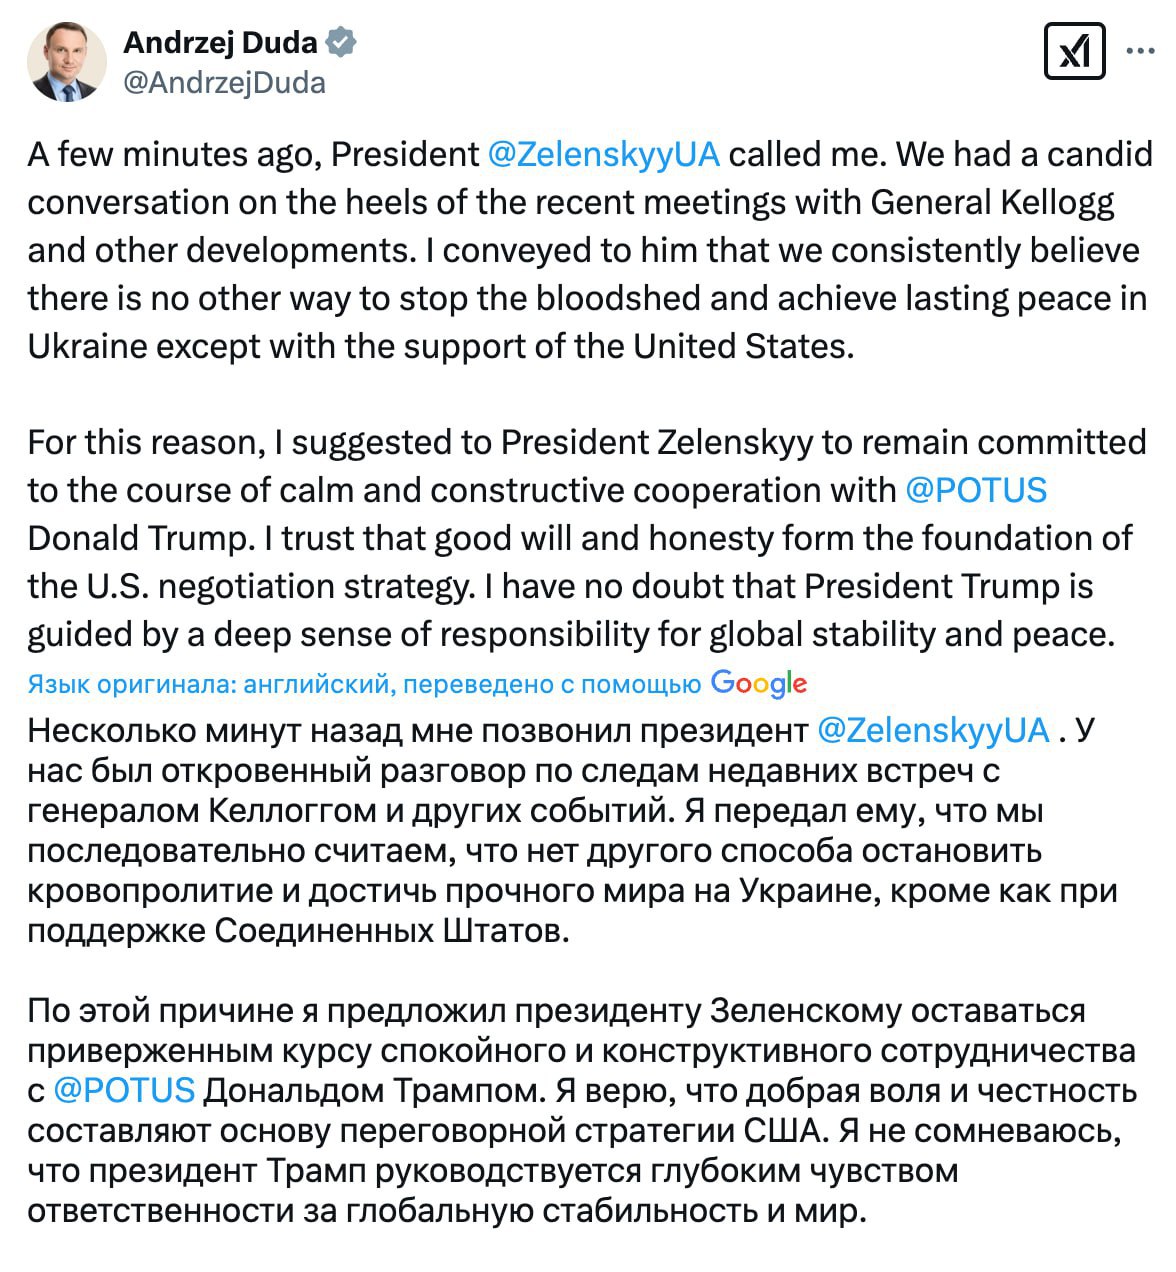
Task: Open @ZelenskyyUA mention in Russian translation
Action: click(933, 731)
